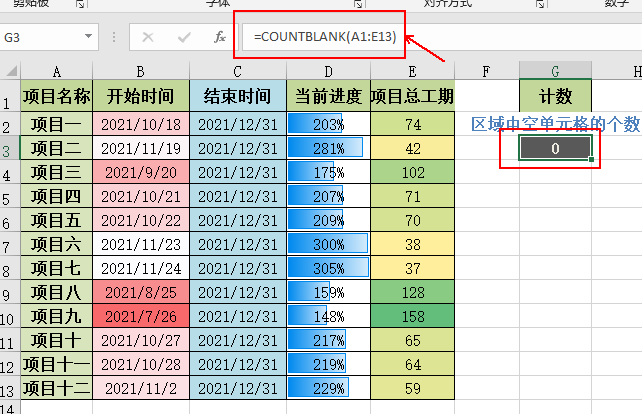Image resolution: width=642 pixels, height=414 pixels.
Task: Select row 13 header
Action: 10,387
